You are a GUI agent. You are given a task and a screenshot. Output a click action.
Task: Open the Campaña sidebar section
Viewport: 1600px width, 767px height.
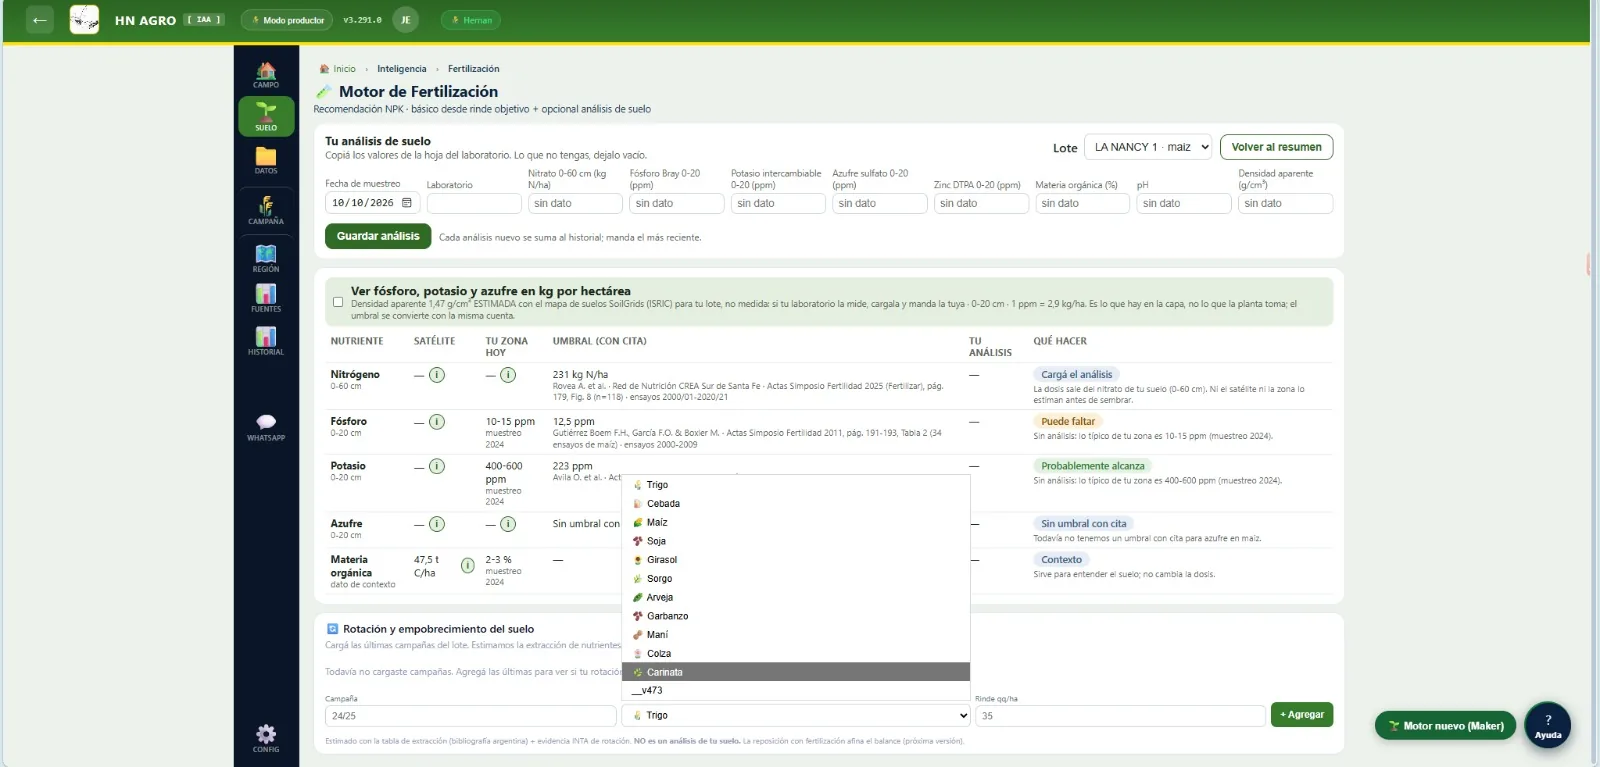[x=266, y=210]
